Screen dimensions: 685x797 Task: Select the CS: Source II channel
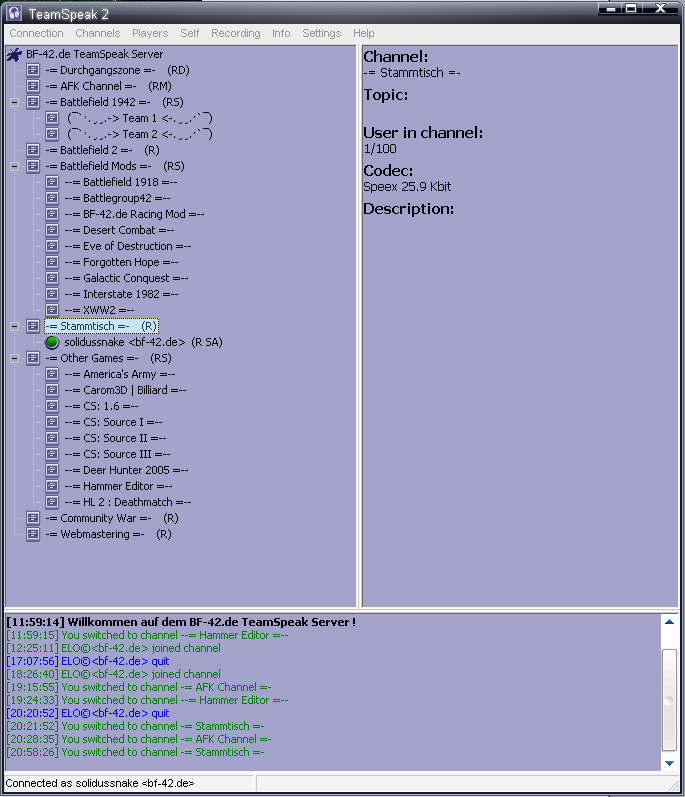pyautogui.click(x=115, y=438)
